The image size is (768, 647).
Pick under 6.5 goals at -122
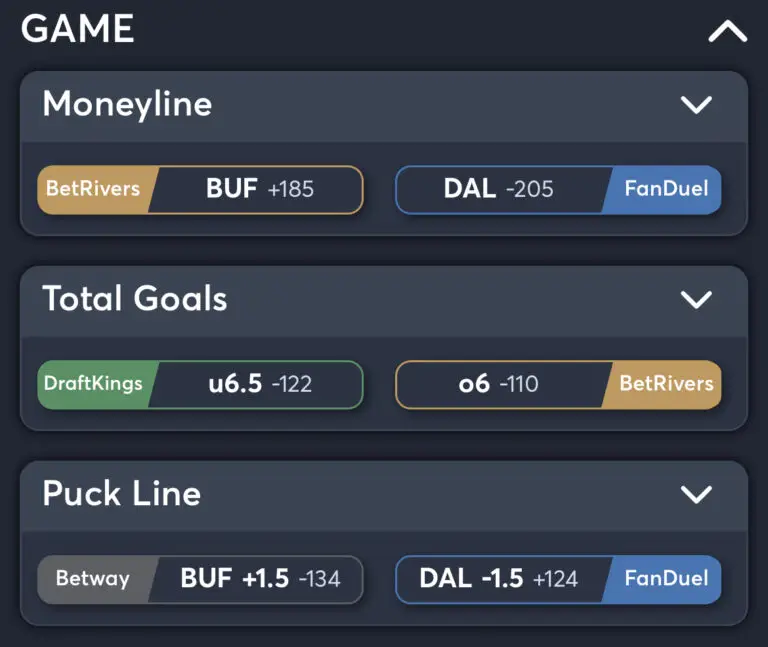point(258,384)
